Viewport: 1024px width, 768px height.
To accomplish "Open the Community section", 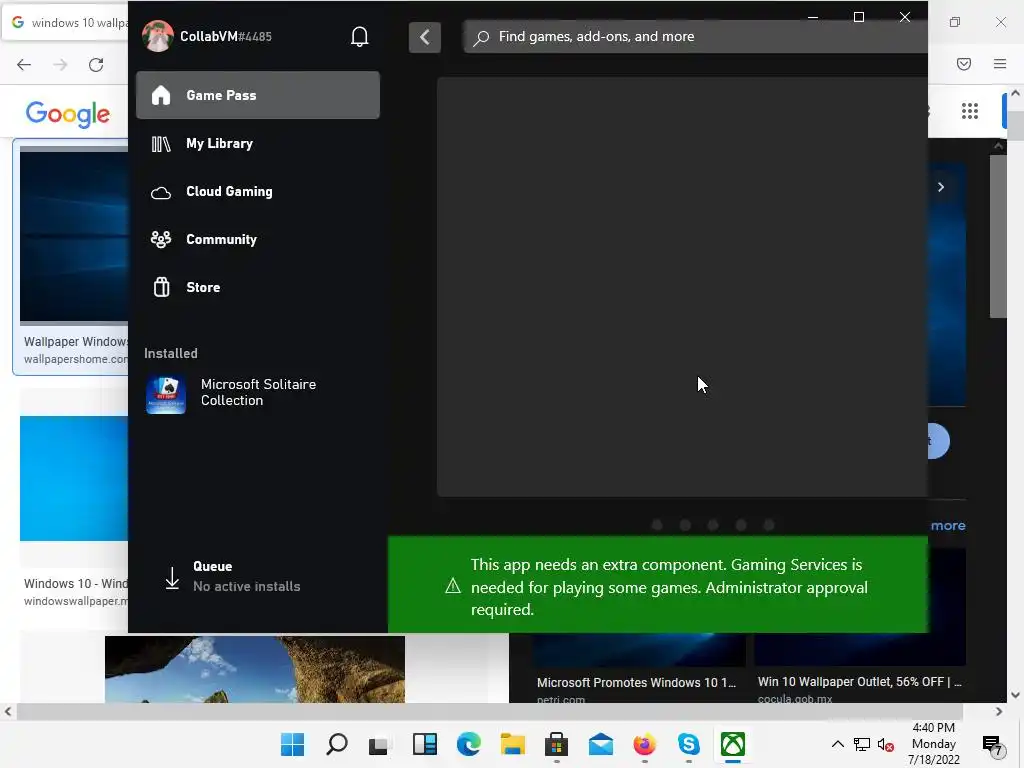I will [258, 240].
